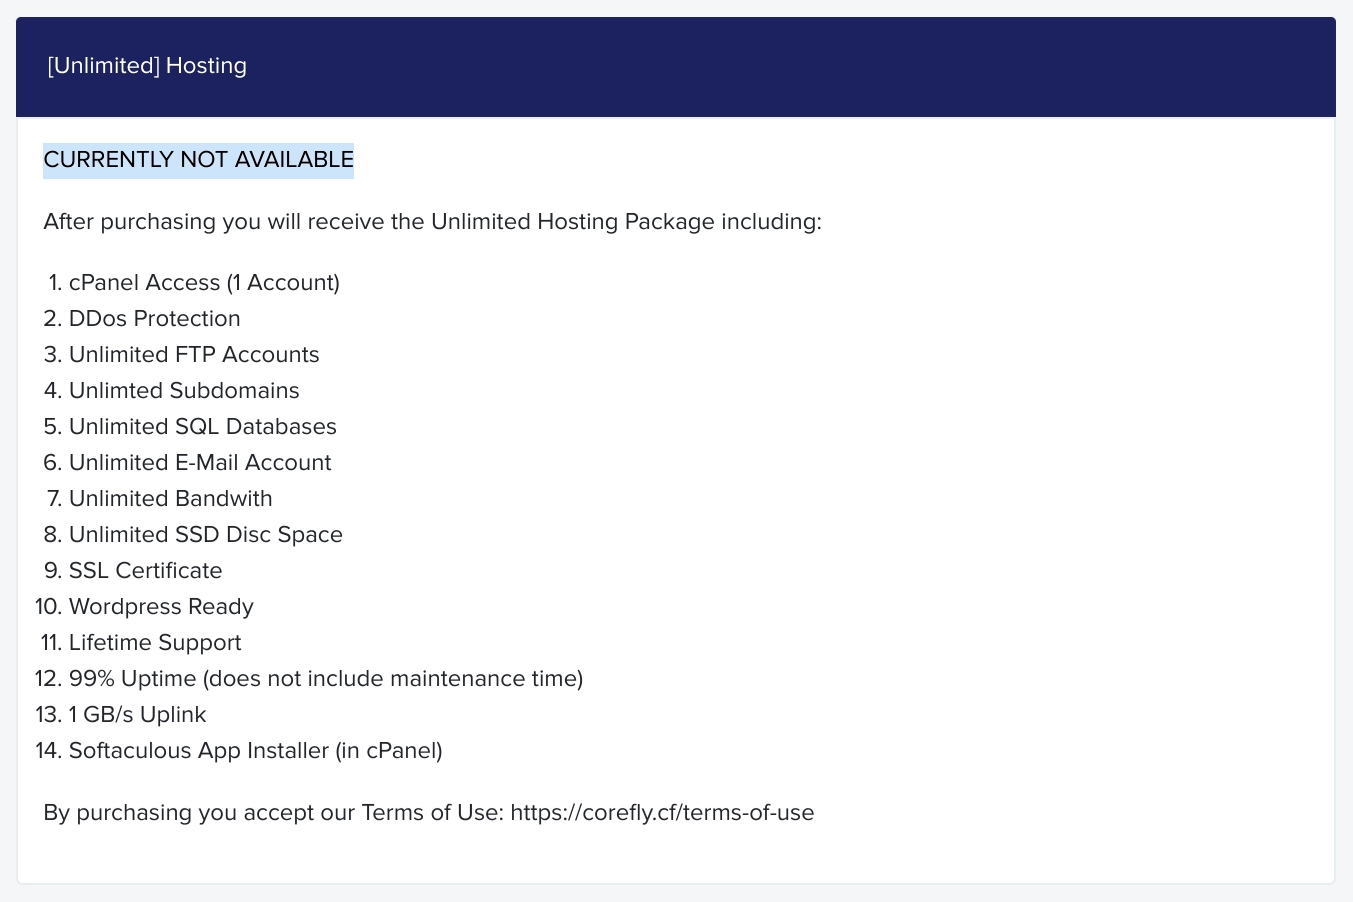This screenshot has width=1353, height=902.
Task: Click the 'After purchasing you will receive' sentence
Action: point(432,222)
